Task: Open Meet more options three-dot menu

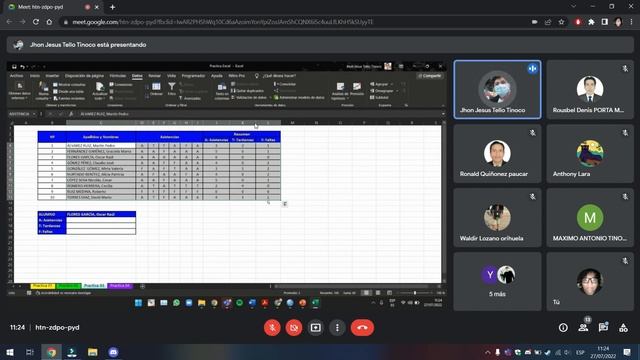Action: click(337, 327)
